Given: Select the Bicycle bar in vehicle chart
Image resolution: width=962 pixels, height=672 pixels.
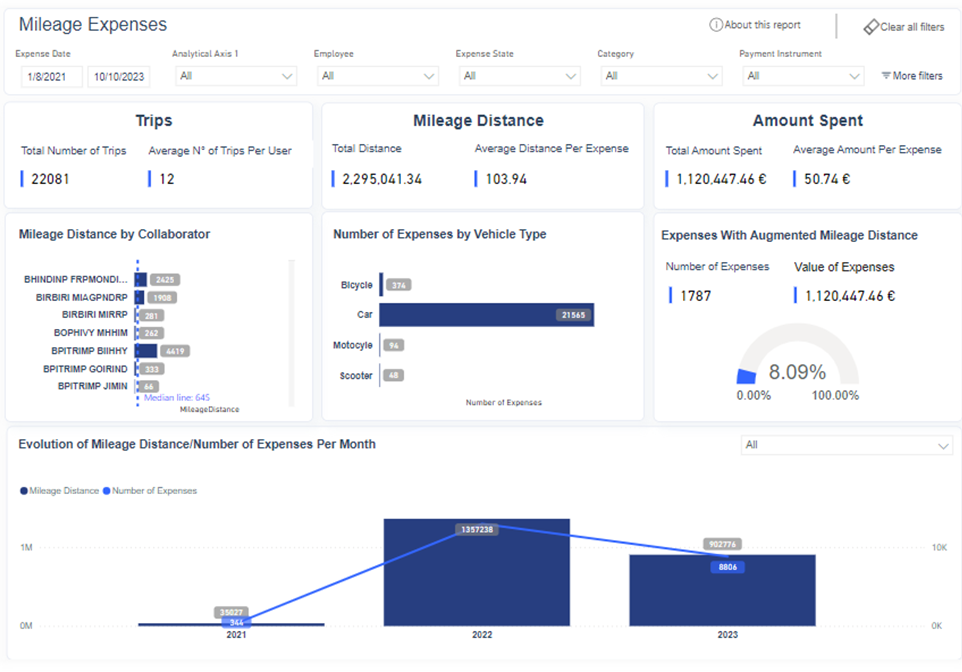Looking at the screenshot, I should click(x=382, y=285).
